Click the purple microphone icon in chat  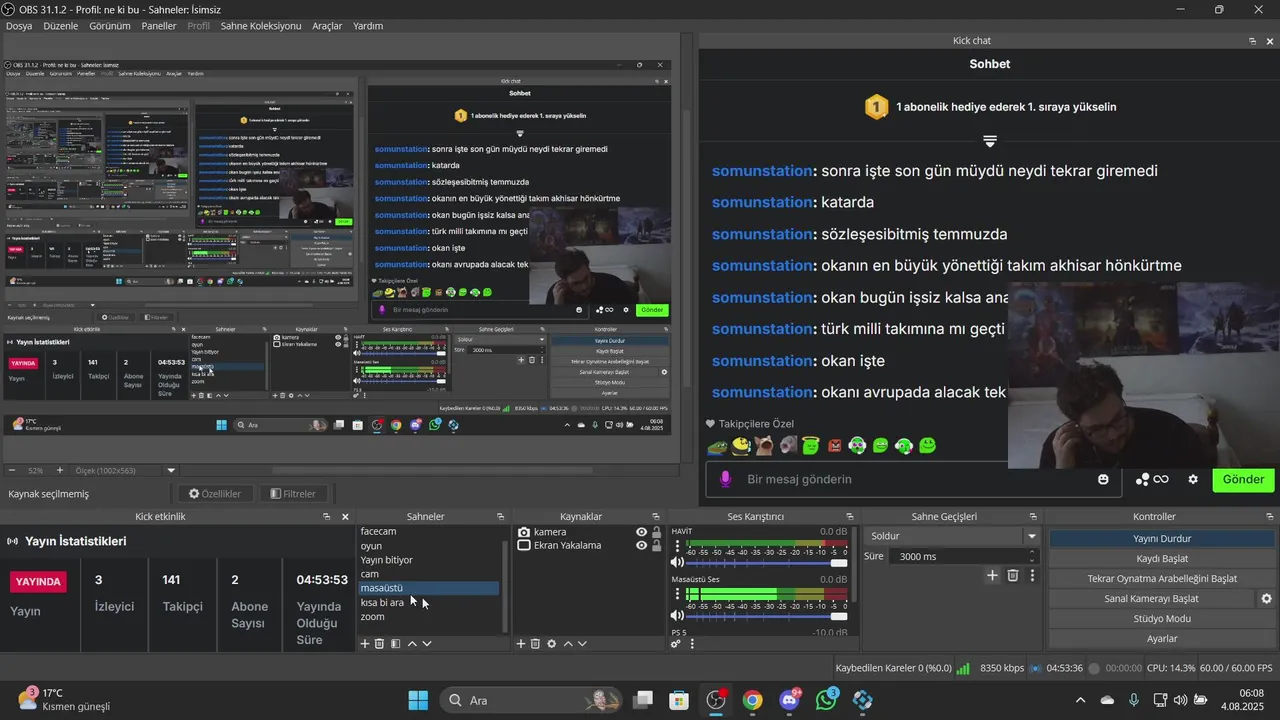click(x=726, y=479)
